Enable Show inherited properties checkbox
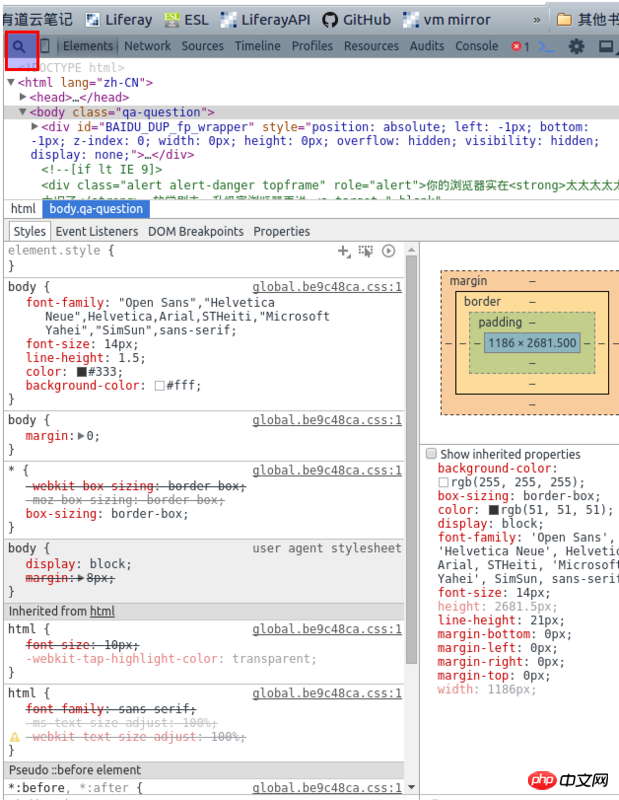619x800 pixels. tap(430, 454)
